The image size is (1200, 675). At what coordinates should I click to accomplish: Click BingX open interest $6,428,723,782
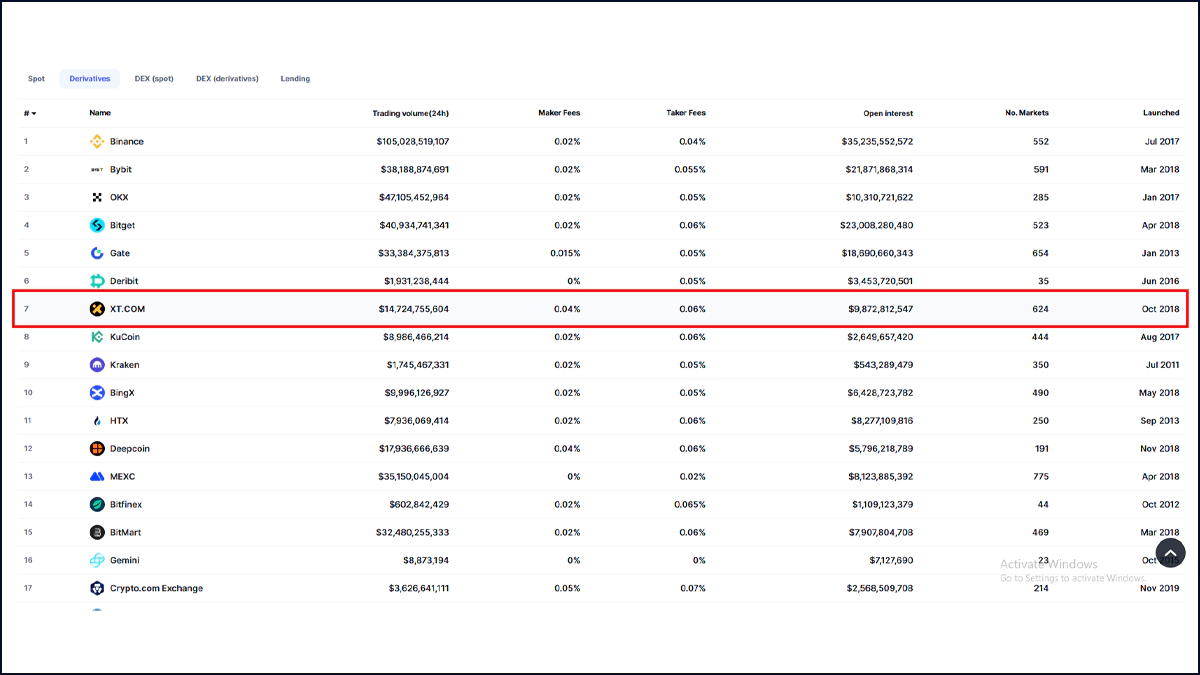(879, 393)
